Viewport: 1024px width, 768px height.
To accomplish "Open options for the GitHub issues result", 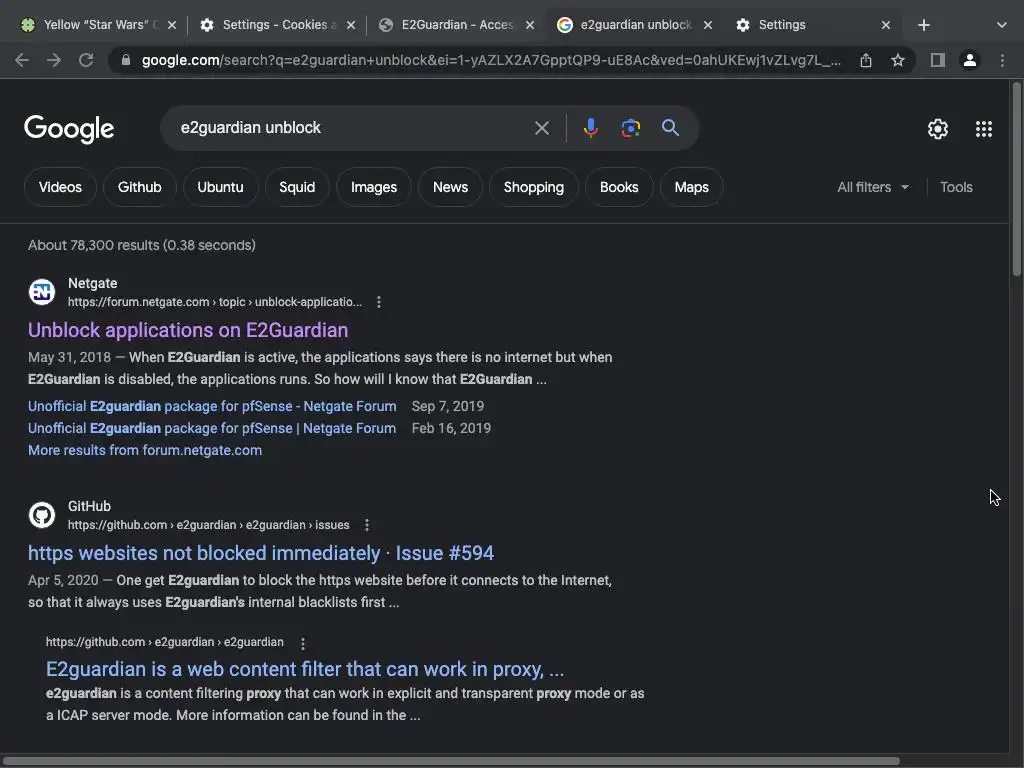I will pos(367,524).
